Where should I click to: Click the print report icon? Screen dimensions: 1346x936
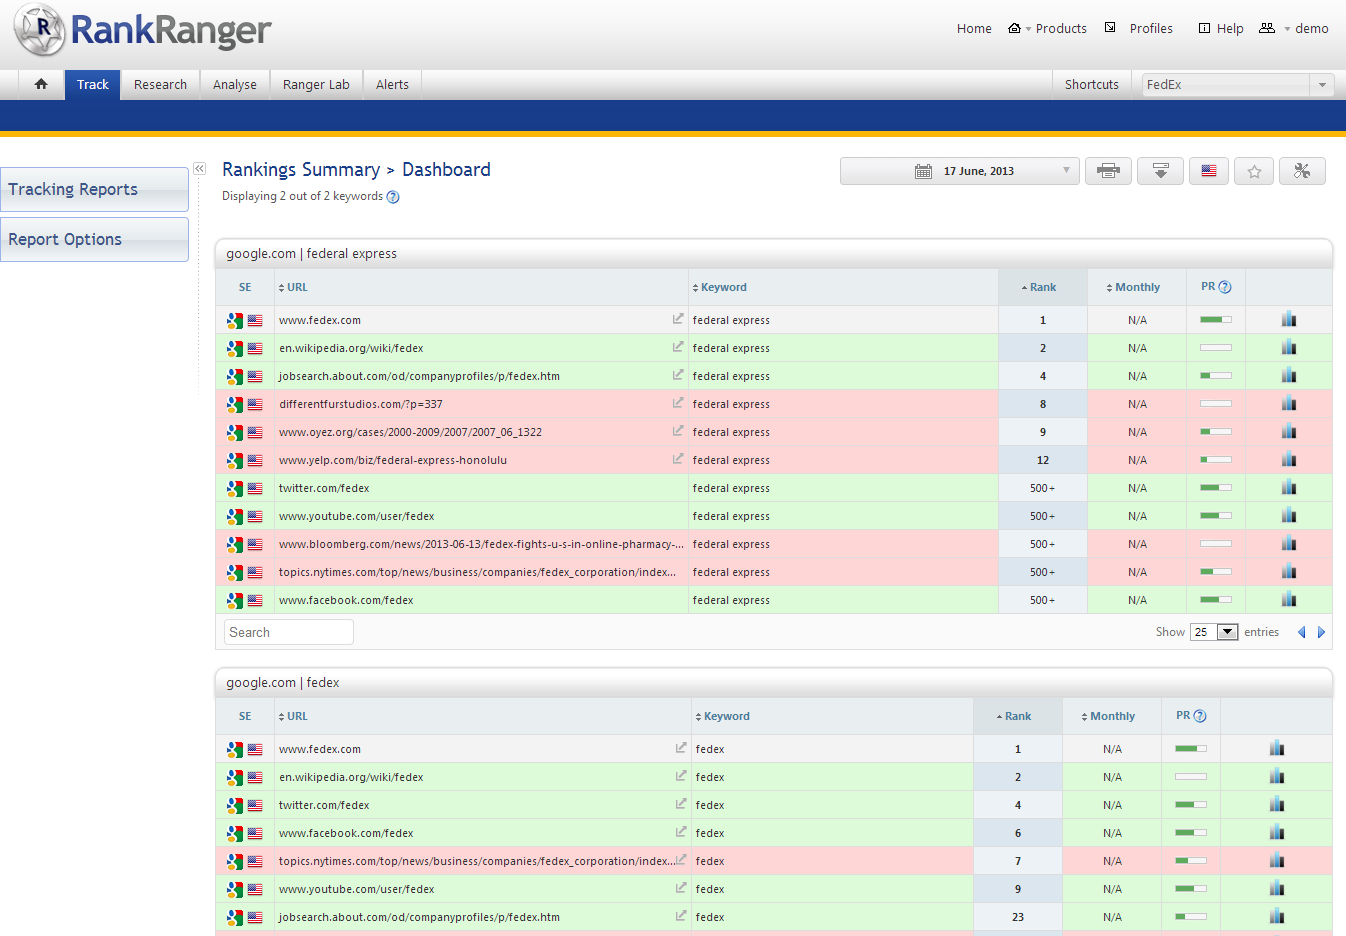coord(1108,171)
